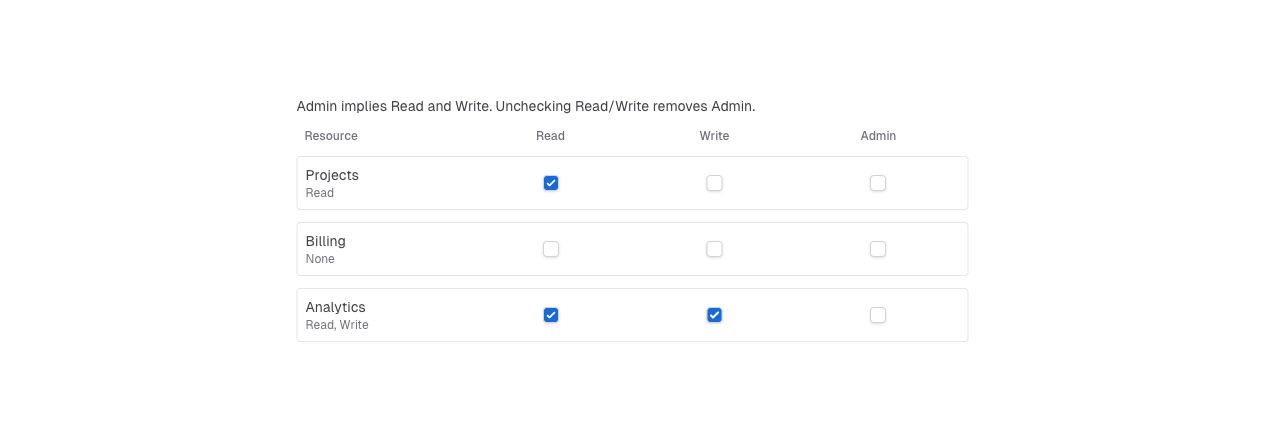Uncheck the Read permission for Projects
Screen dimensions: 1265x438
coord(551,183)
